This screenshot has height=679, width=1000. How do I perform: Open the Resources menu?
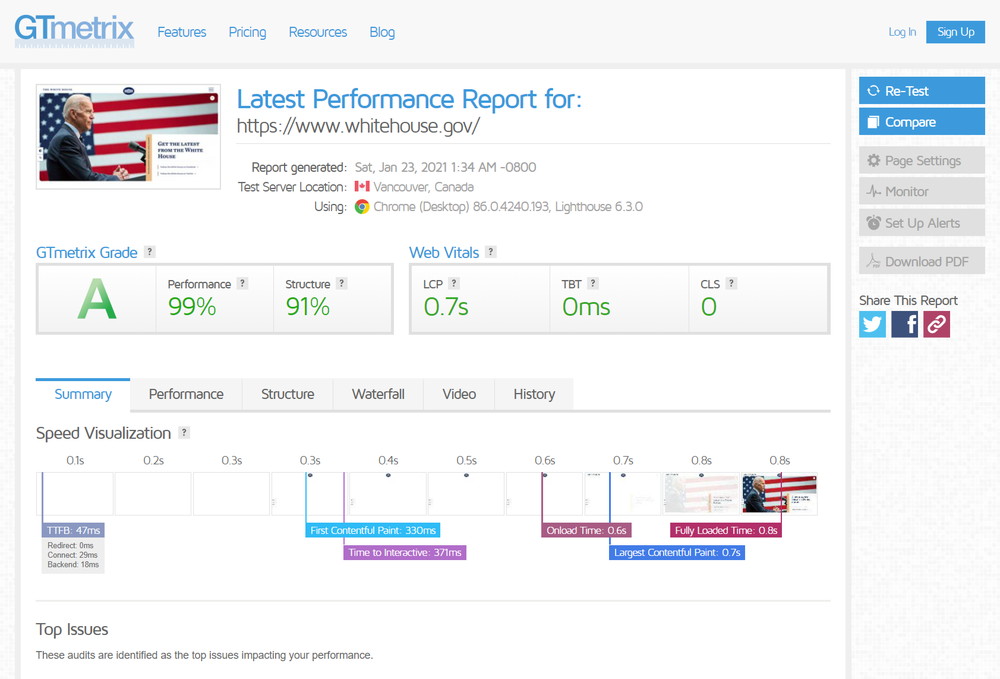(x=318, y=32)
